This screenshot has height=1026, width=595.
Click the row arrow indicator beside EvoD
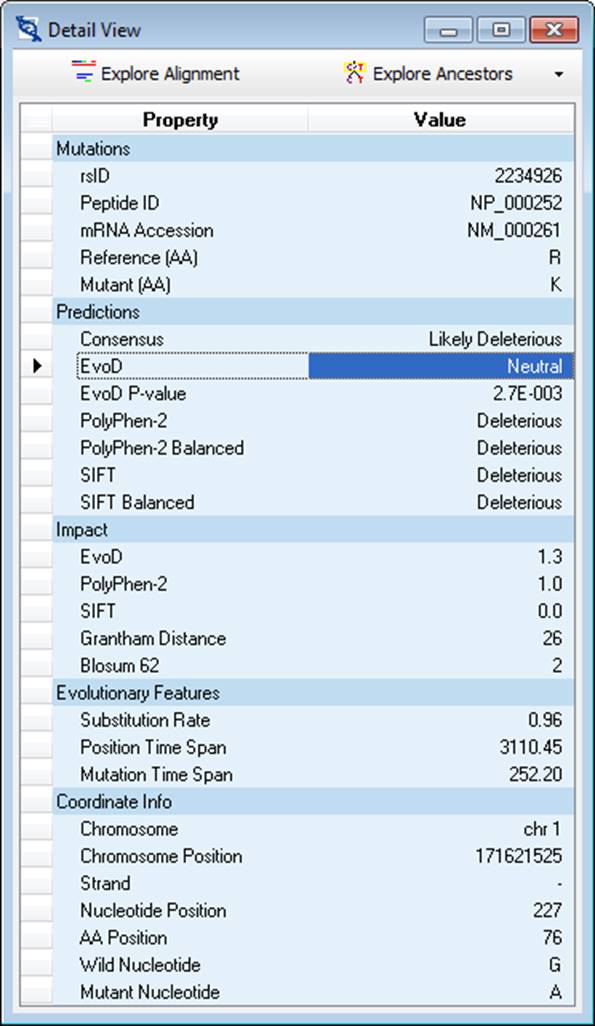click(x=37, y=366)
